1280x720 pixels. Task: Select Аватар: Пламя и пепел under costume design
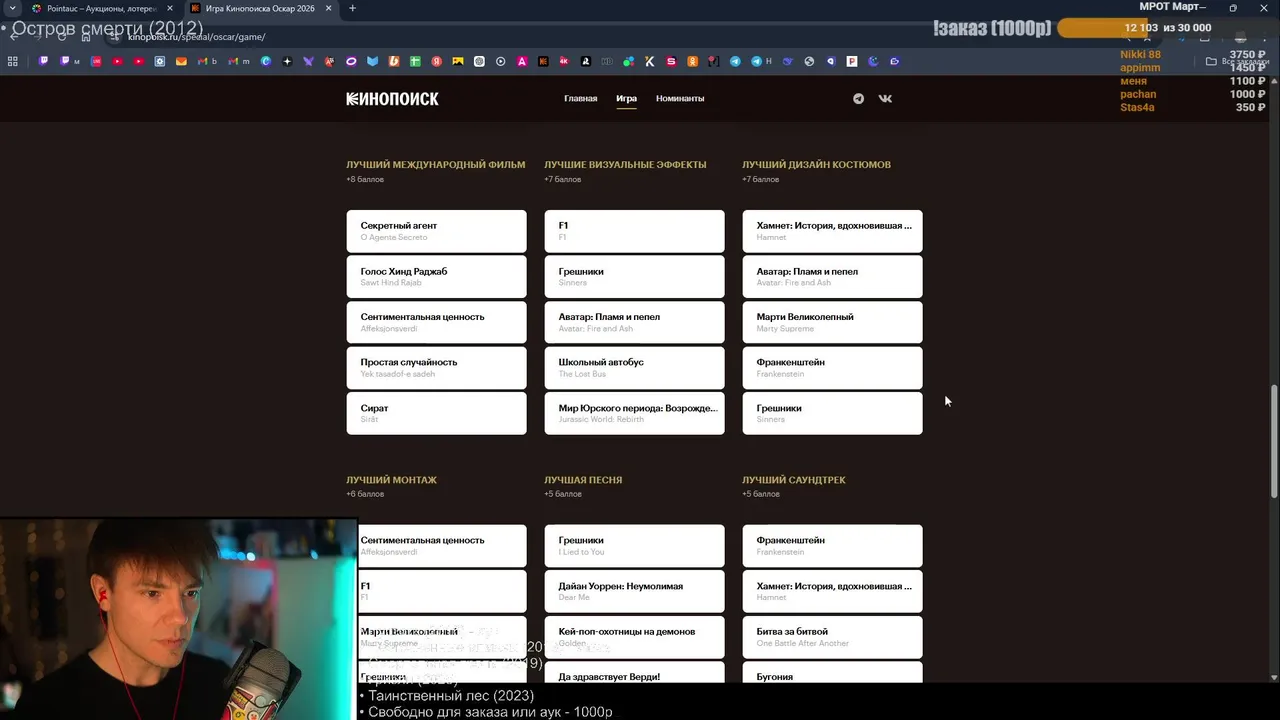(x=832, y=276)
